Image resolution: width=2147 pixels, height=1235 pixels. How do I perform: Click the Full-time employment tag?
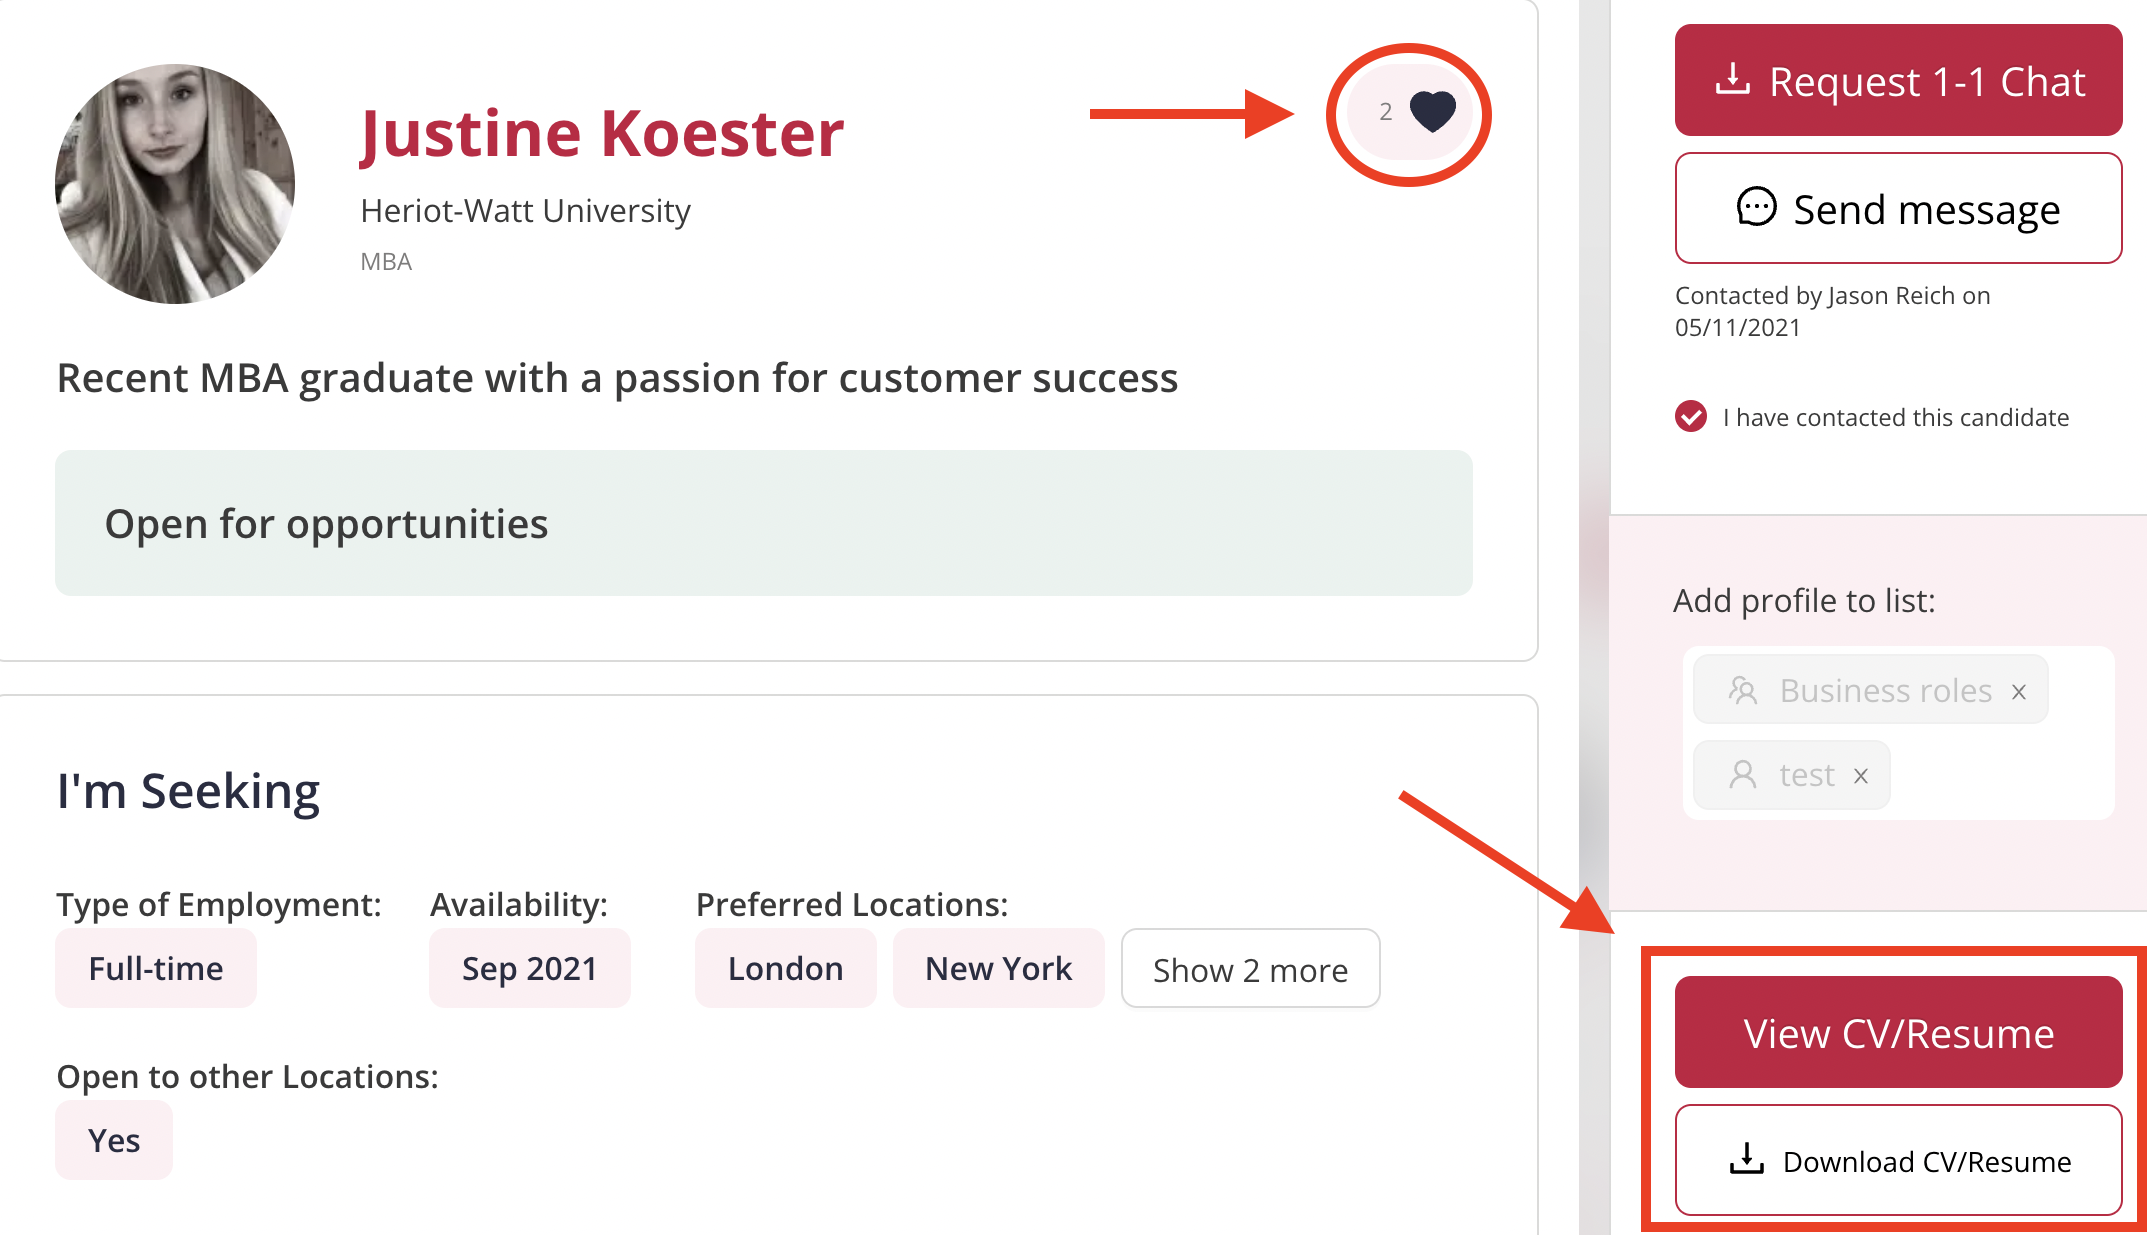coord(156,968)
